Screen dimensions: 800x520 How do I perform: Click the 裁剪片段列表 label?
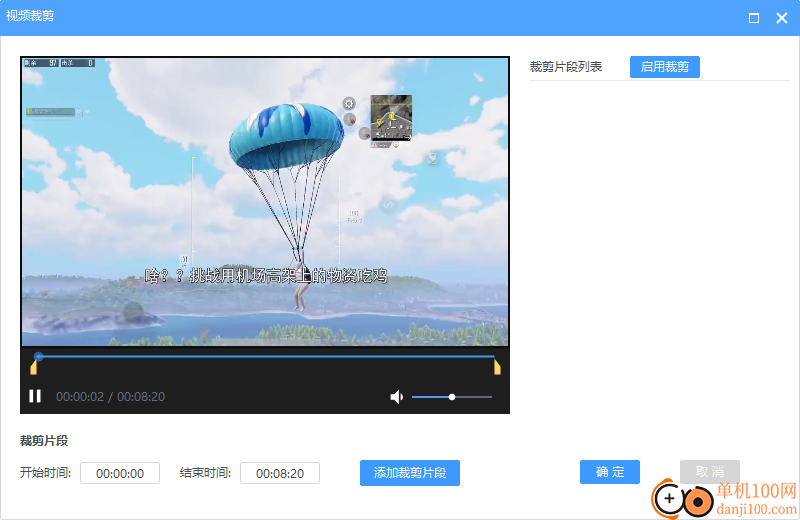click(566, 67)
